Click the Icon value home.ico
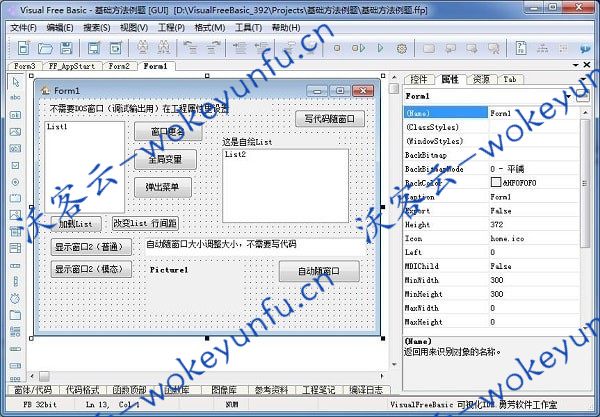This screenshot has width=600, height=417. (x=507, y=238)
